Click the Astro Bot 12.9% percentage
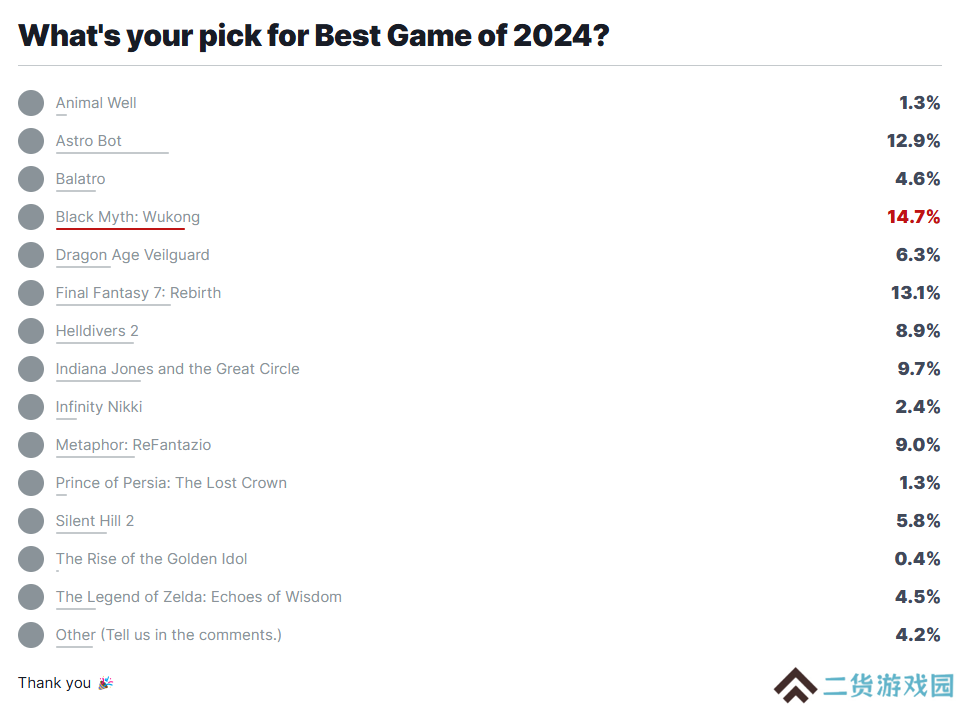 [x=914, y=141]
